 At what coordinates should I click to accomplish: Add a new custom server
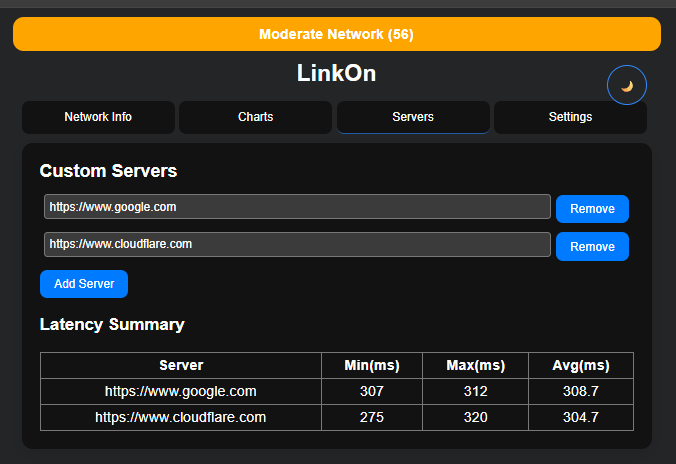[x=84, y=284]
